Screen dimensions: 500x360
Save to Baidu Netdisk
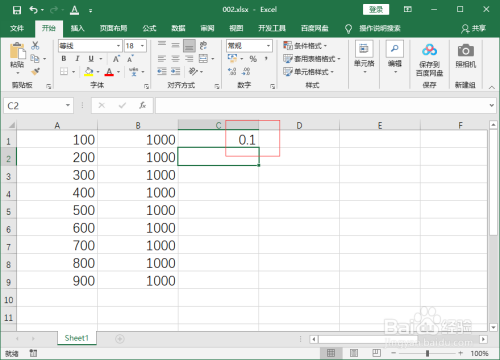pos(429,60)
